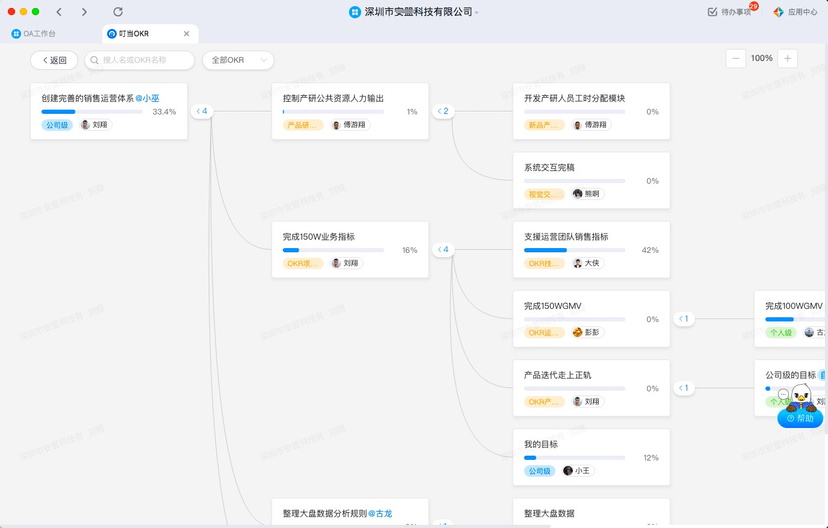Image resolution: width=828 pixels, height=528 pixels.
Task: Click the @小巫 mention link
Action: [147, 98]
